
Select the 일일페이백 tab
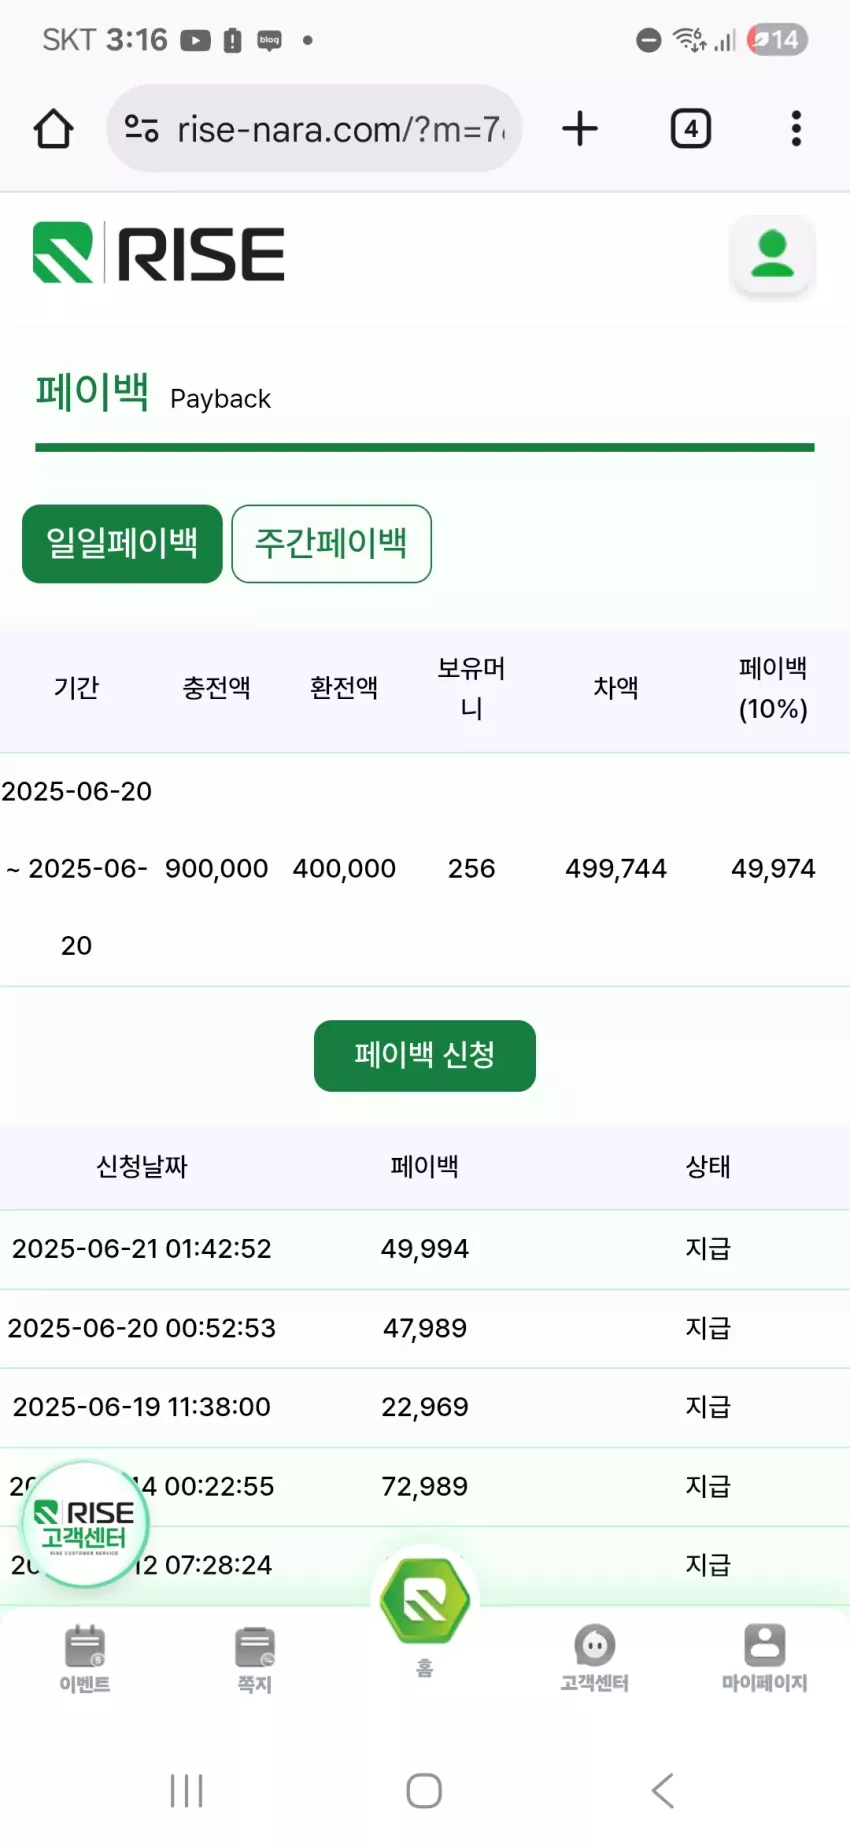(122, 544)
